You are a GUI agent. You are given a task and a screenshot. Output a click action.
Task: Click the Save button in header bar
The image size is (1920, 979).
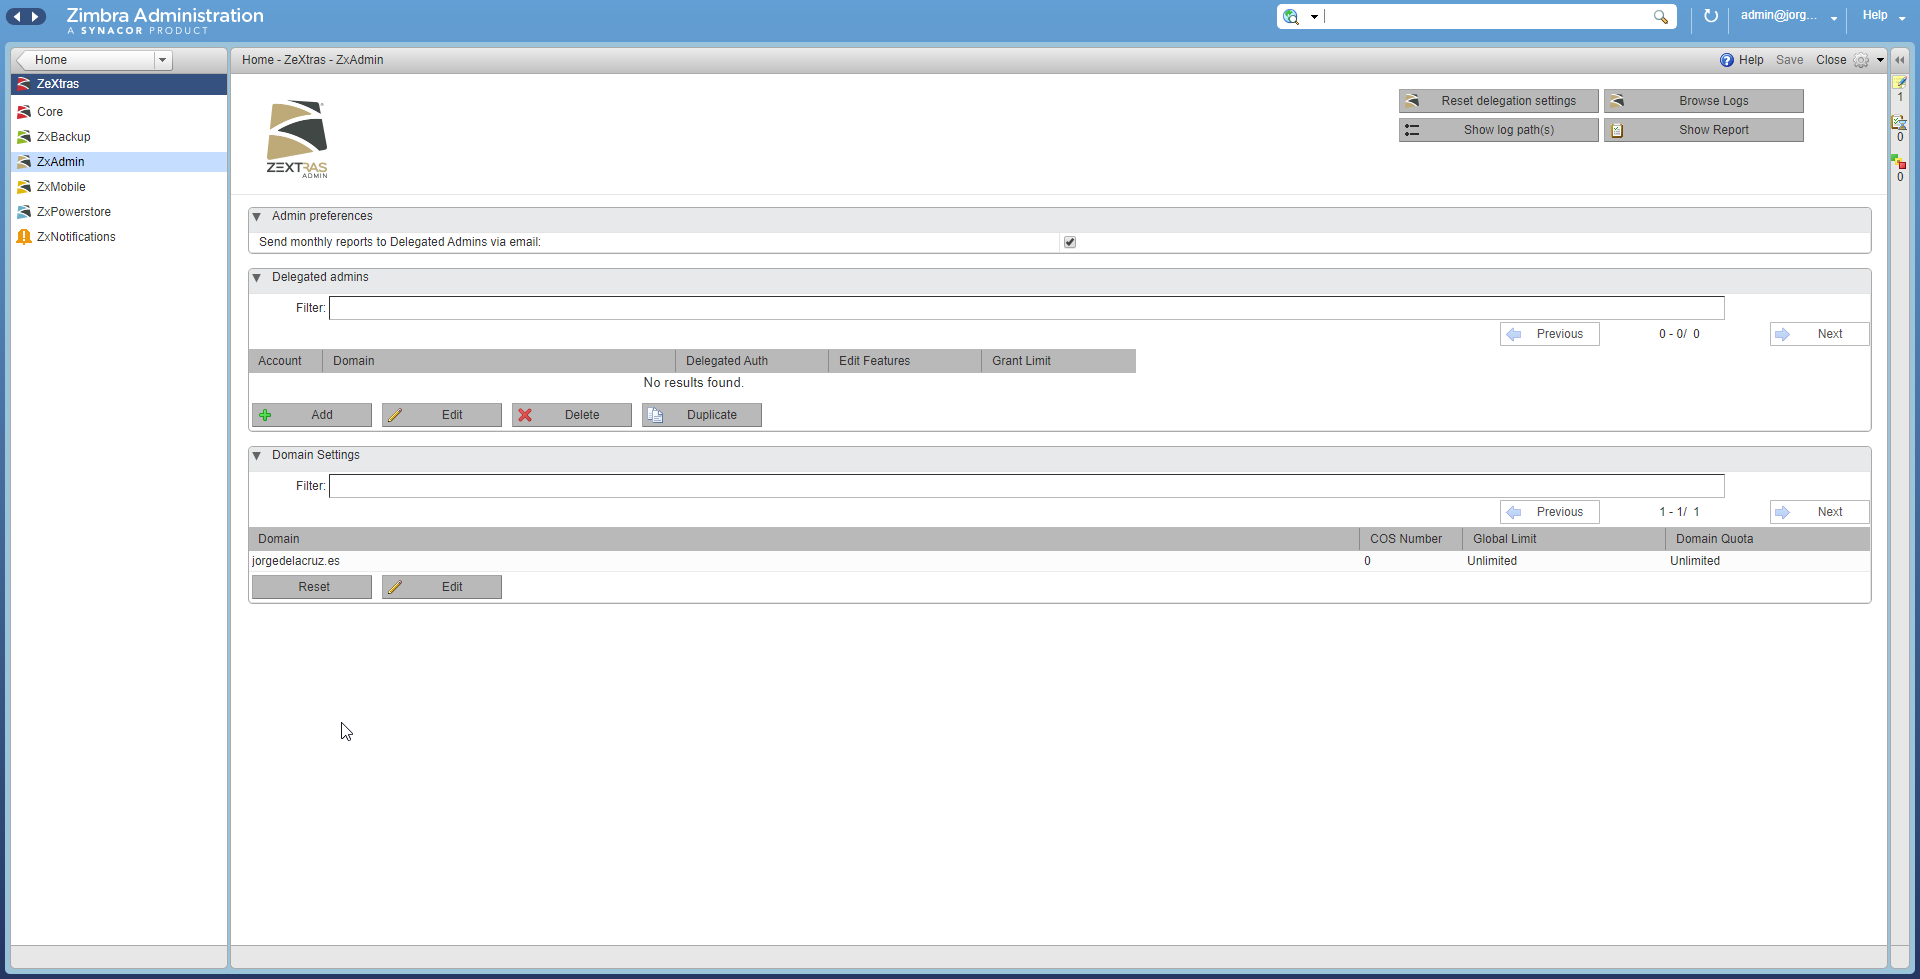click(1789, 60)
